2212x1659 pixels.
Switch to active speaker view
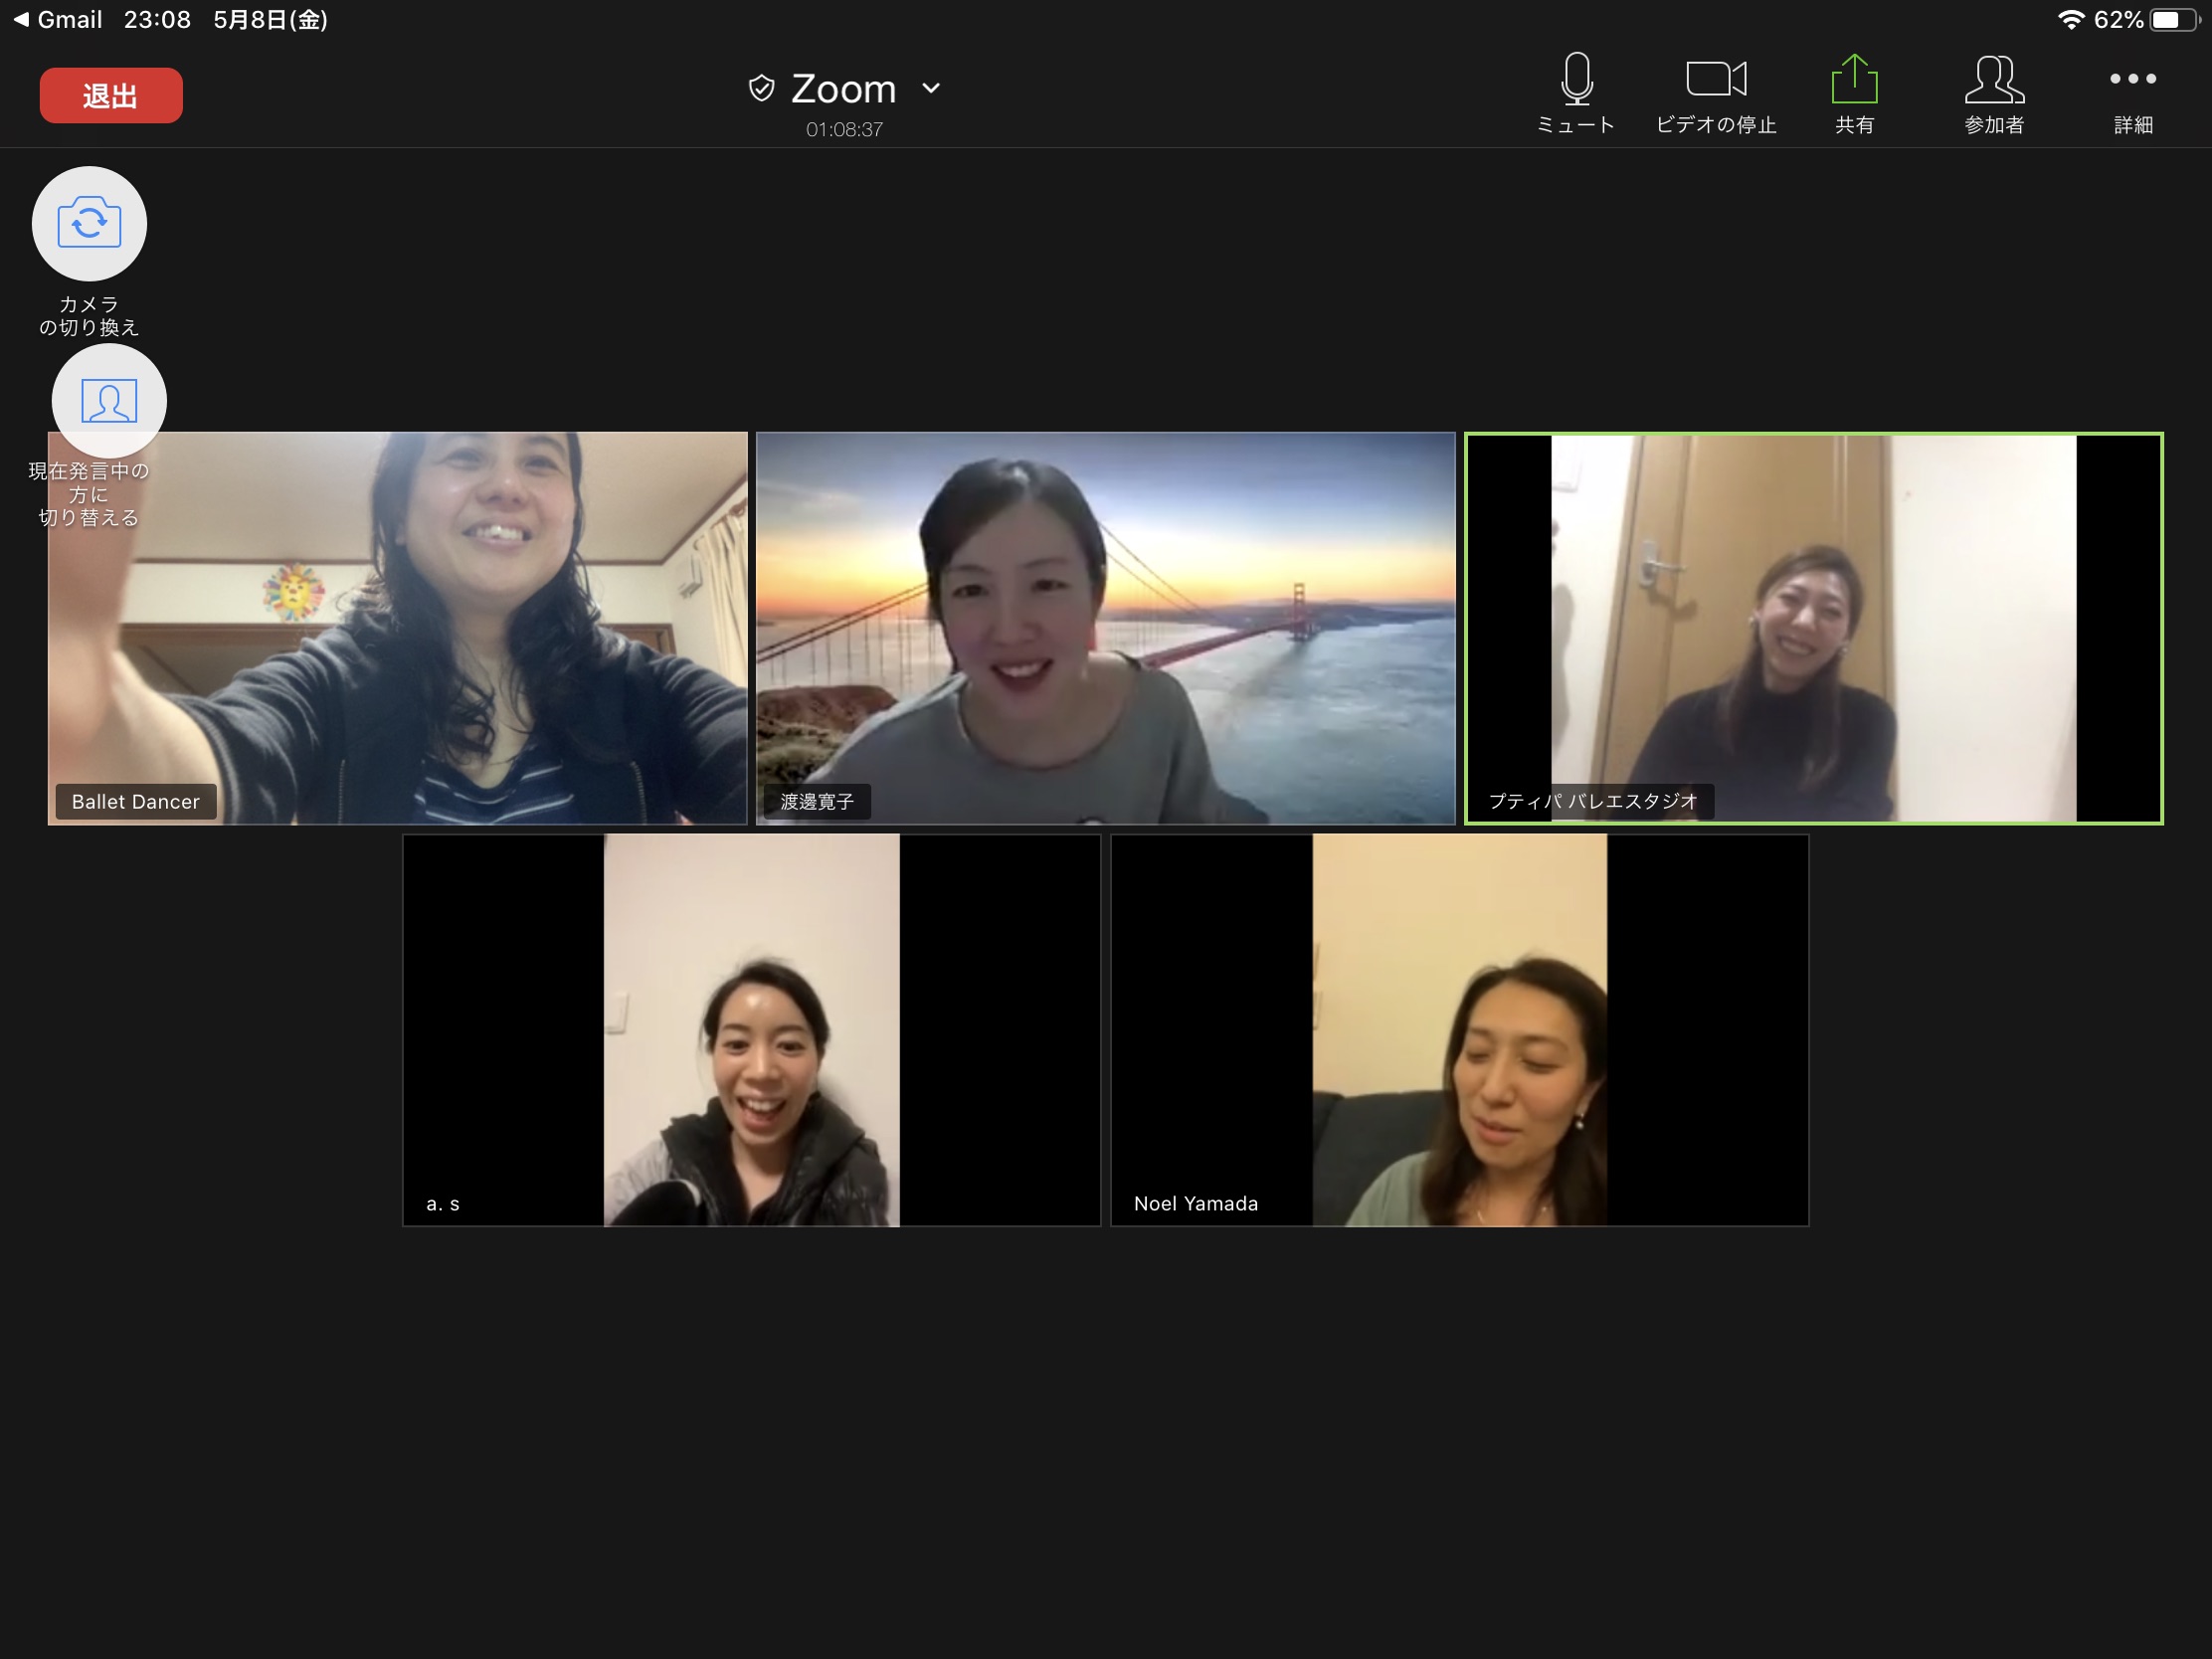pyautogui.click(x=109, y=401)
